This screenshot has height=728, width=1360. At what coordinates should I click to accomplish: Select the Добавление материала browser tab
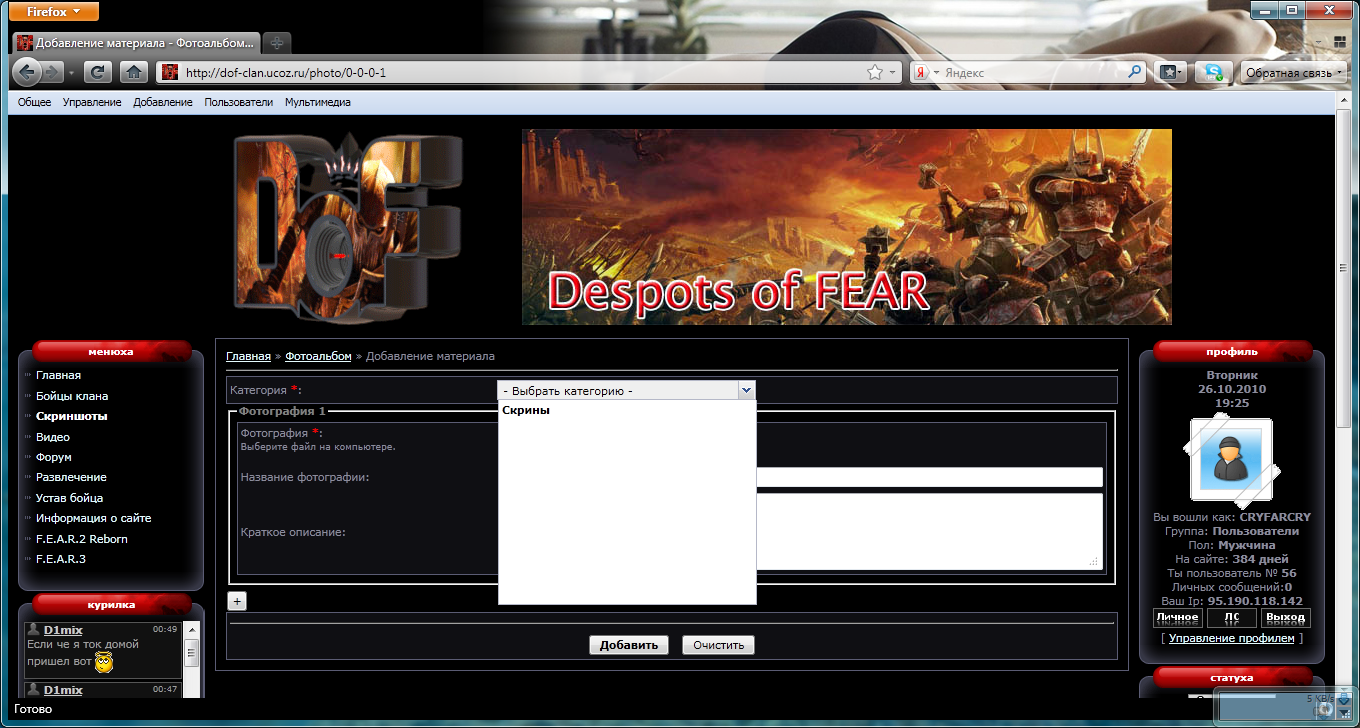pyautogui.click(x=137, y=43)
